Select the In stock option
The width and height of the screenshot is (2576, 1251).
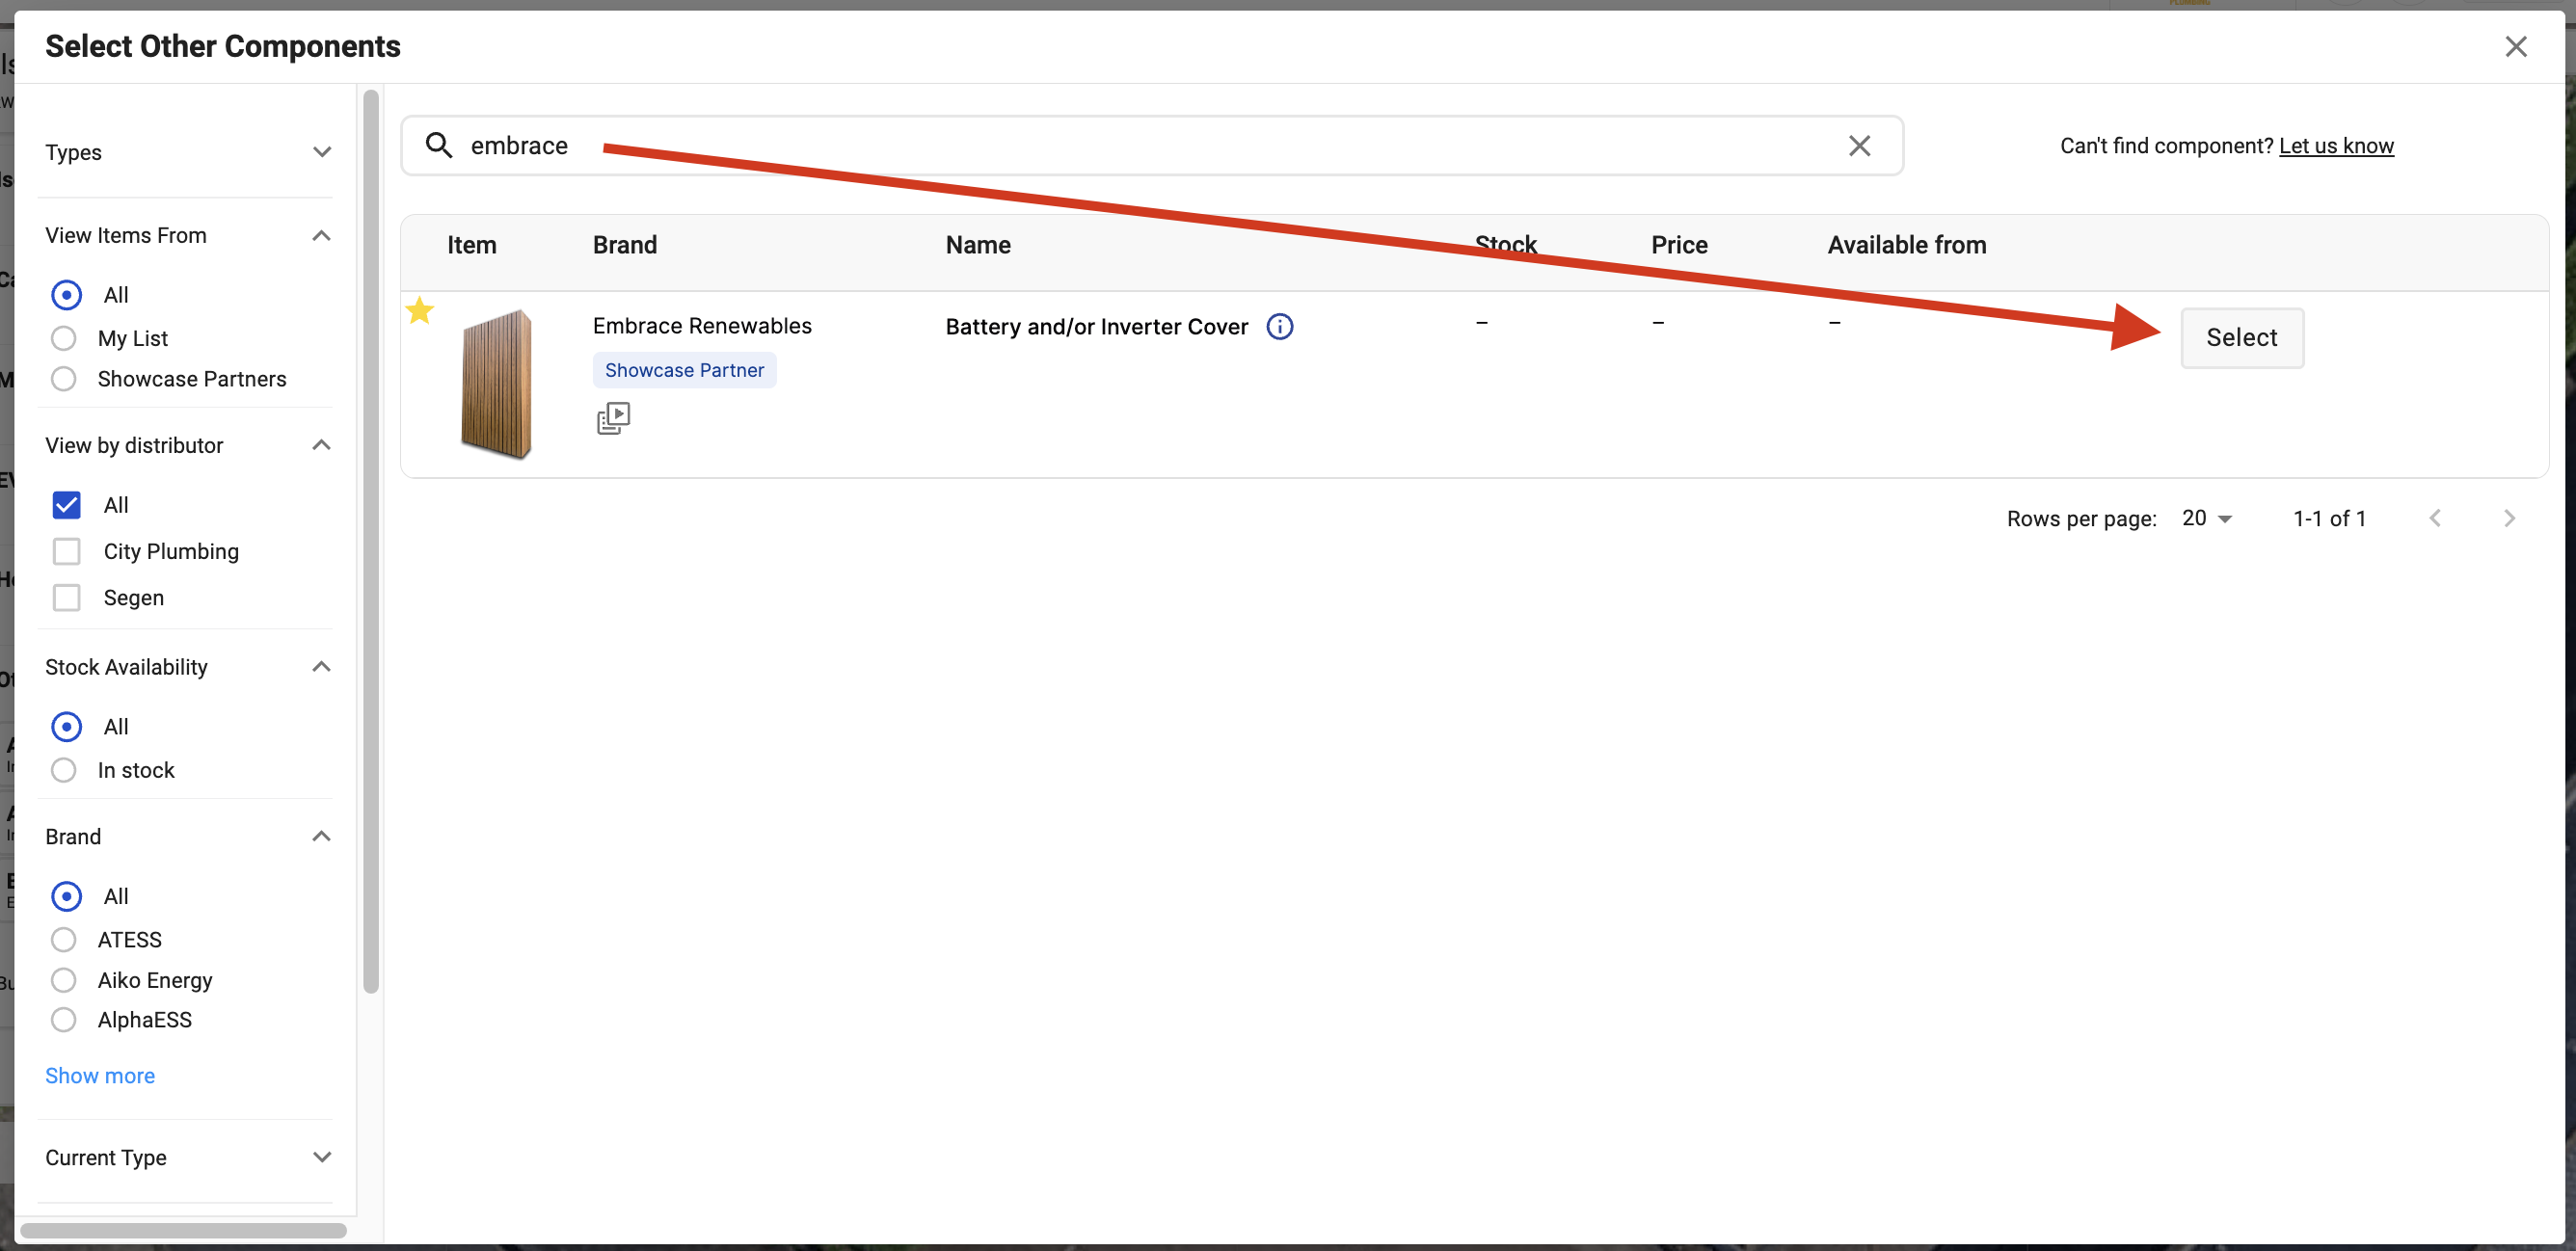[64, 770]
